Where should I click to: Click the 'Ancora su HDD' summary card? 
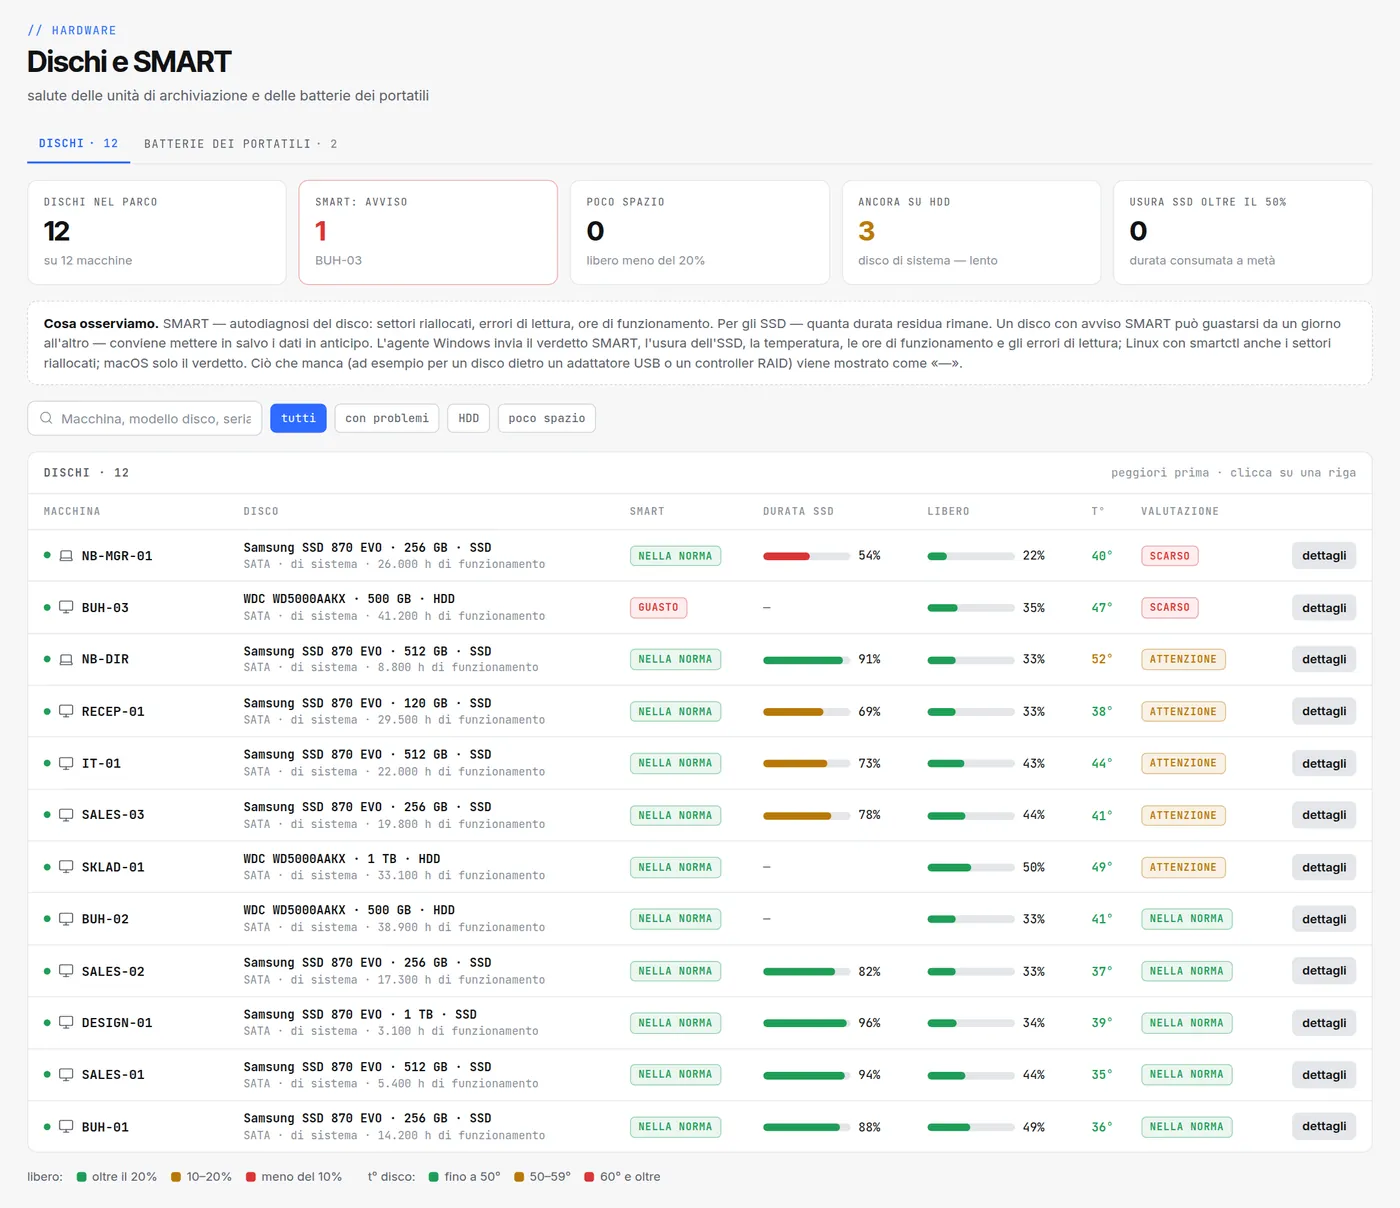click(x=971, y=232)
